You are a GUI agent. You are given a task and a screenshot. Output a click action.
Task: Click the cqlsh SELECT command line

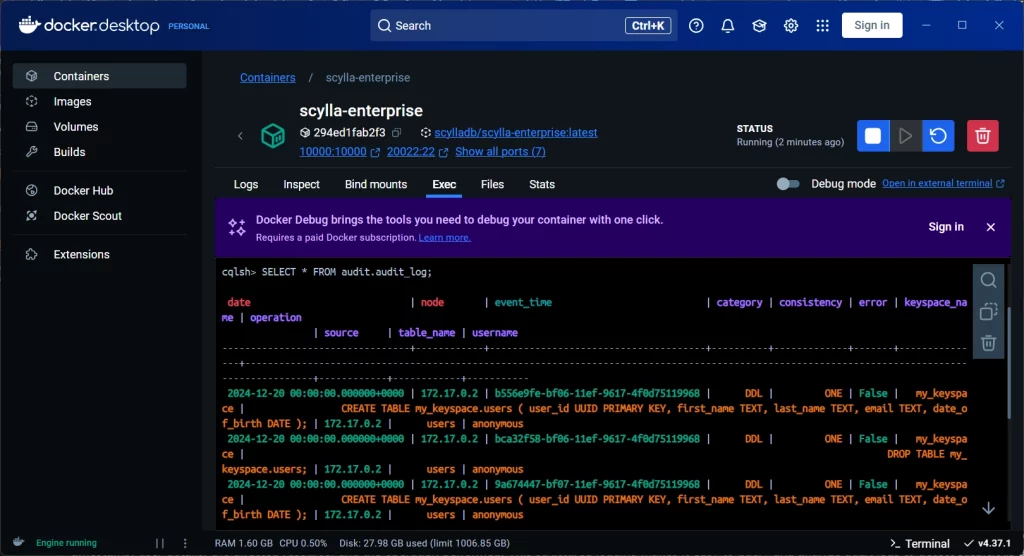(x=327, y=272)
